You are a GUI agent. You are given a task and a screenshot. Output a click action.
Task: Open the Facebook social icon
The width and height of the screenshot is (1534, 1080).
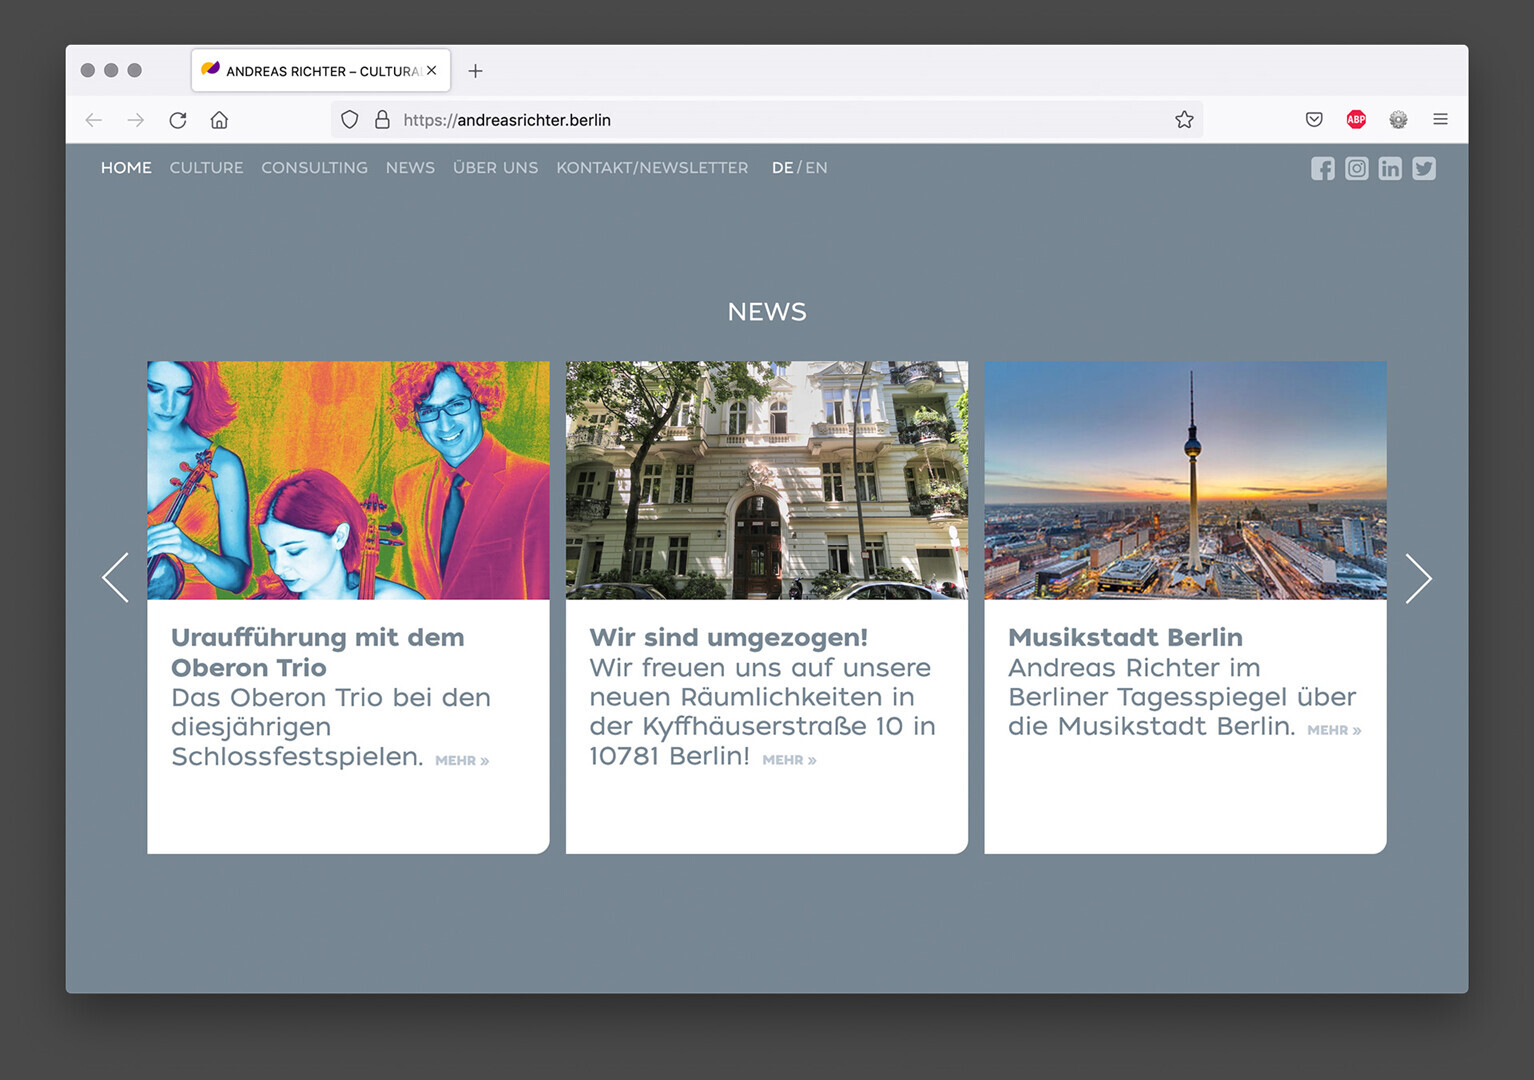pyautogui.click(x=1322, y=169)
